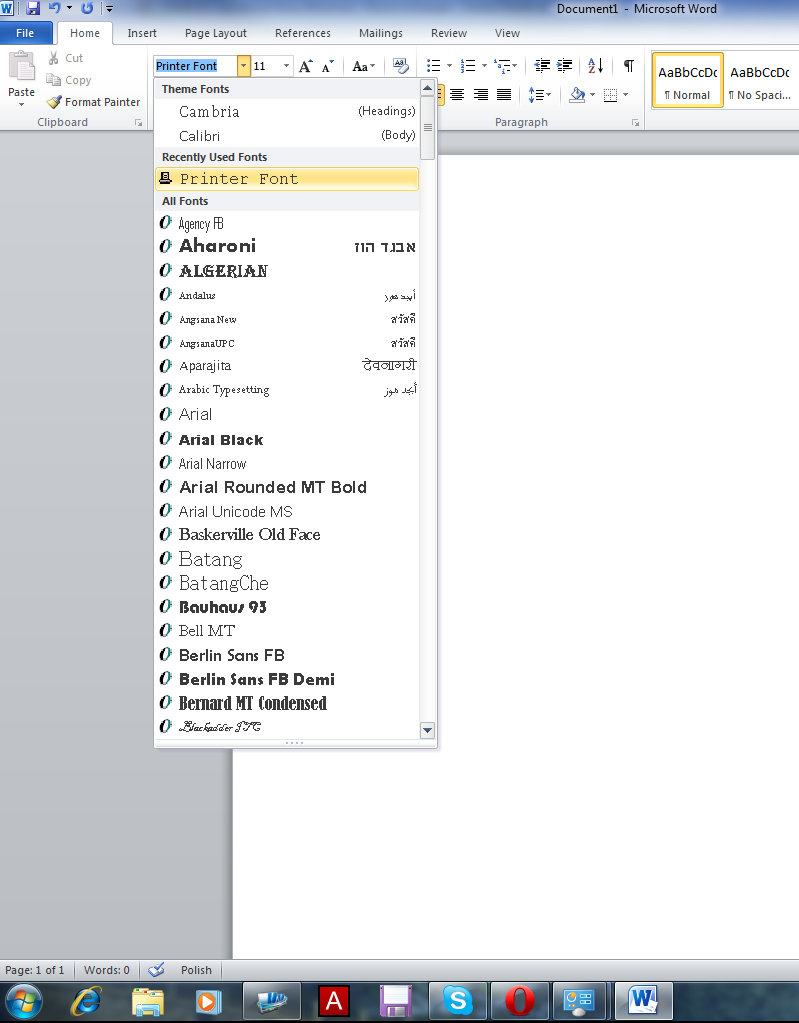799x1023 pixels.
Task: Open the Font Size dropdown arrow
Action: [286, 66]
